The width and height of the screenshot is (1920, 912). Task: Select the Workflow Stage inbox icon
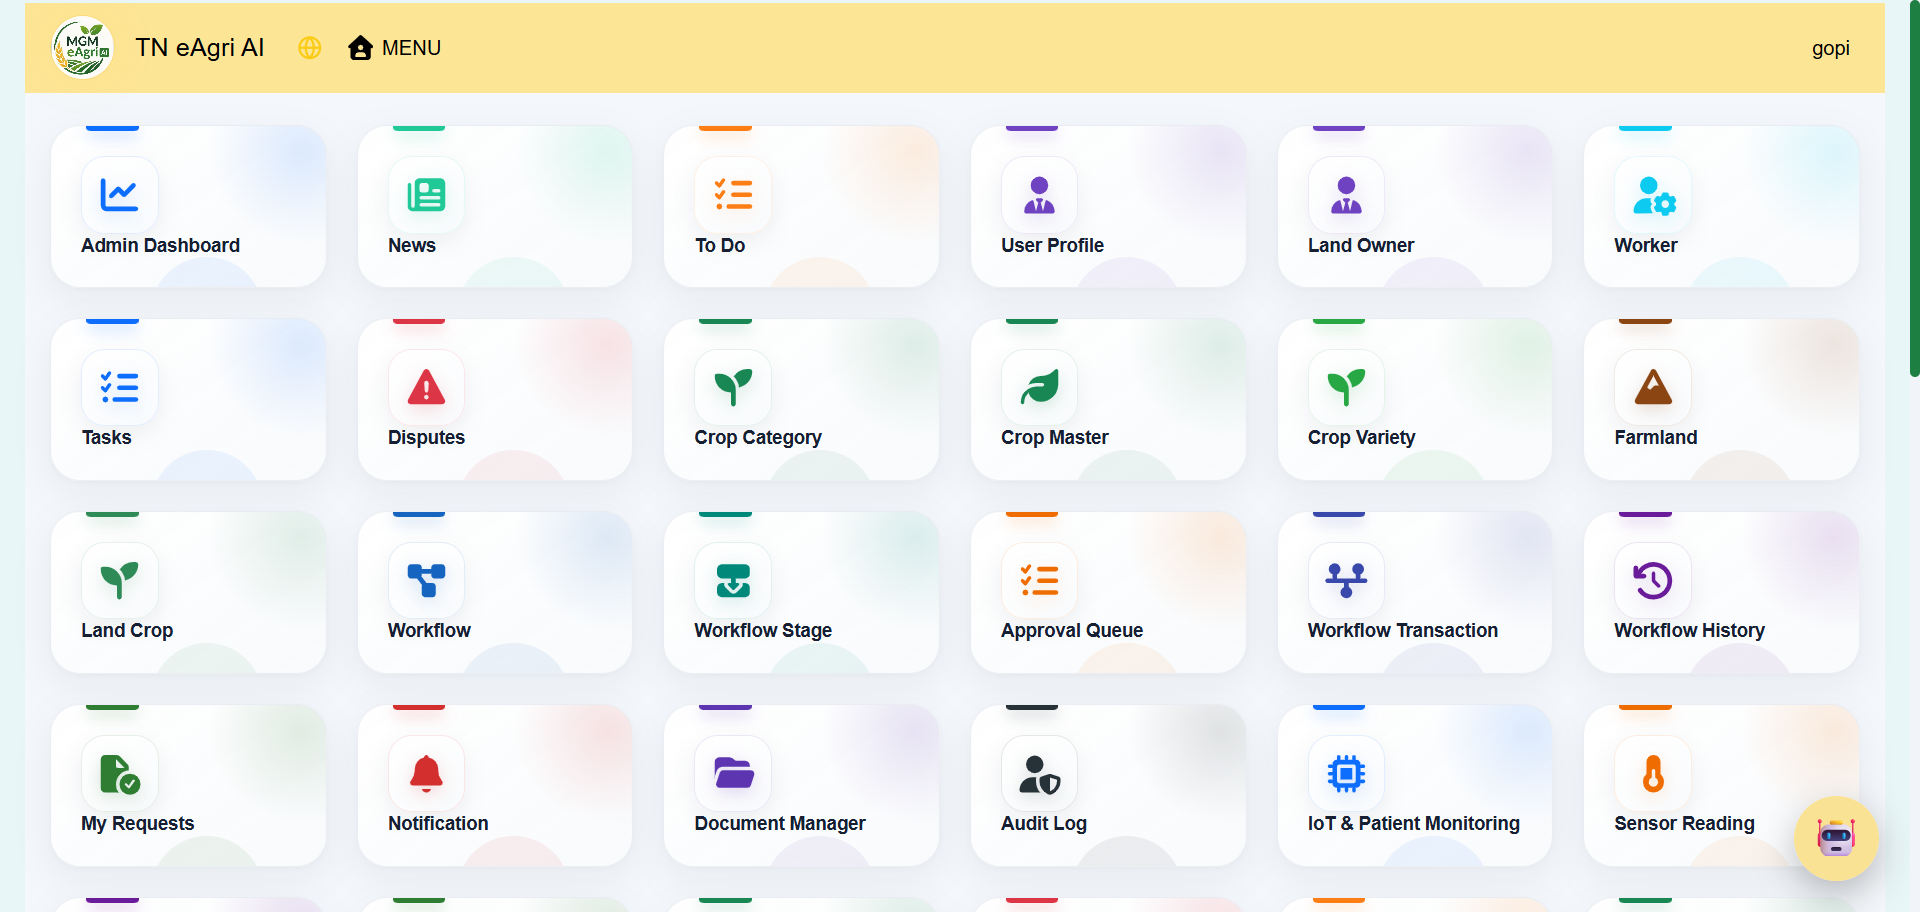pos(733,580)
